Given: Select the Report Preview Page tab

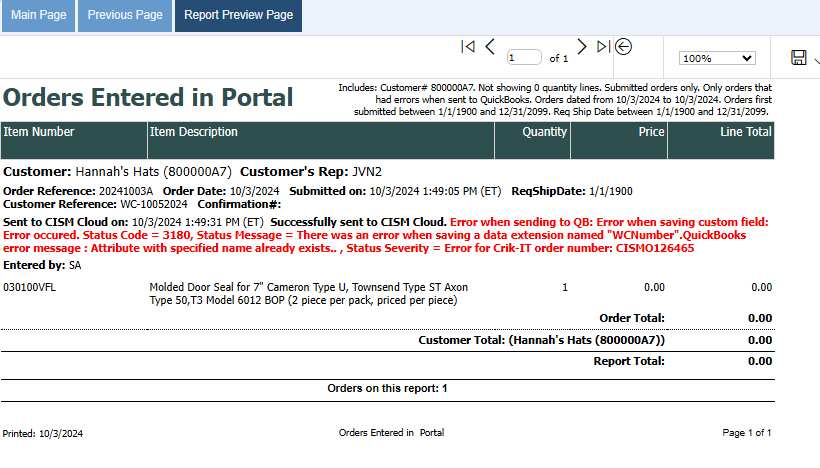Looking at the screenshot, I should point(238,16).
